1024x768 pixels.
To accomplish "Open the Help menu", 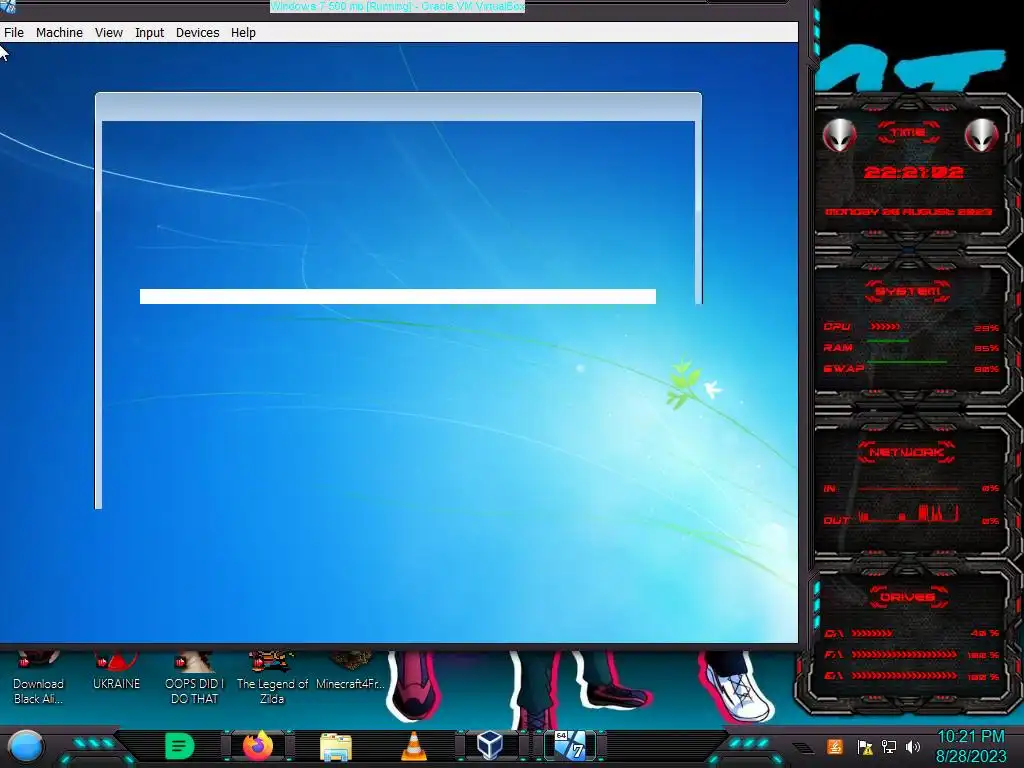I will pyautogui.click(x=243, y=33).
